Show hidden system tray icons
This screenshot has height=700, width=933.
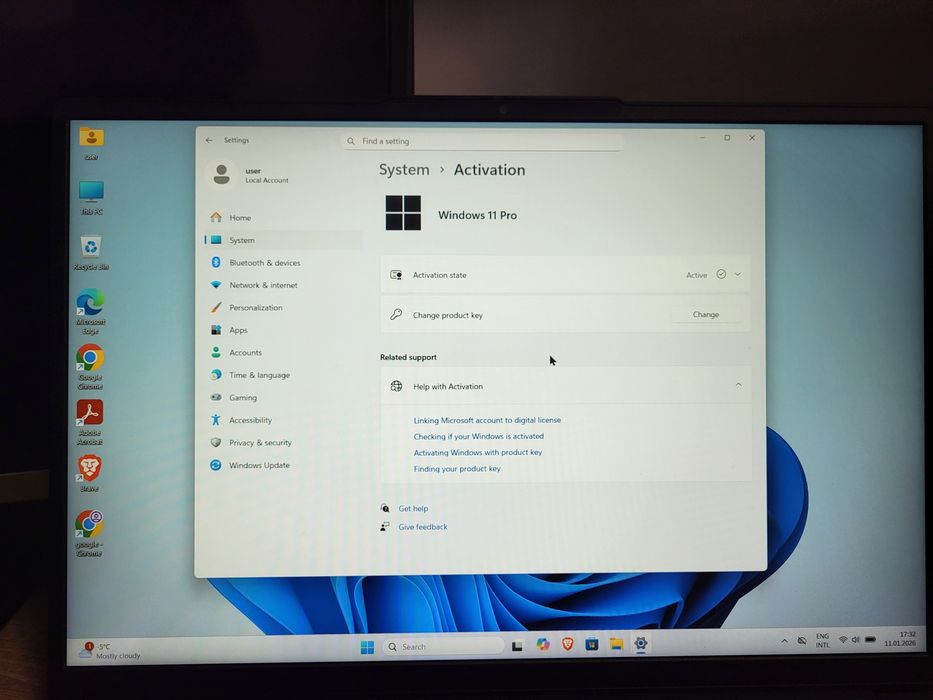tap(784, 641)
